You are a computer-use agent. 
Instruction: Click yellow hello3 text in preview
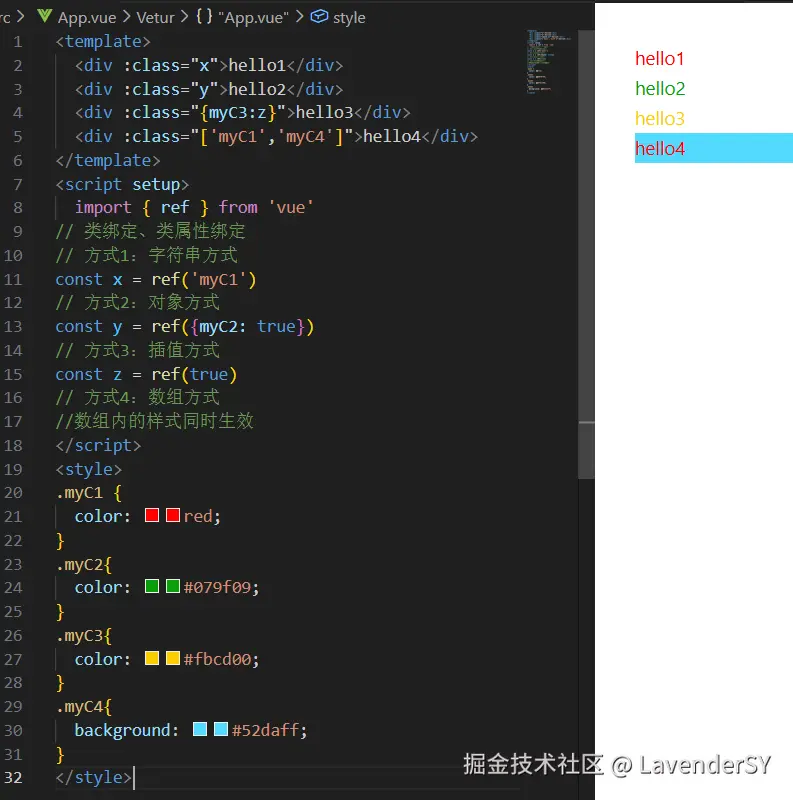coord(659,119)
